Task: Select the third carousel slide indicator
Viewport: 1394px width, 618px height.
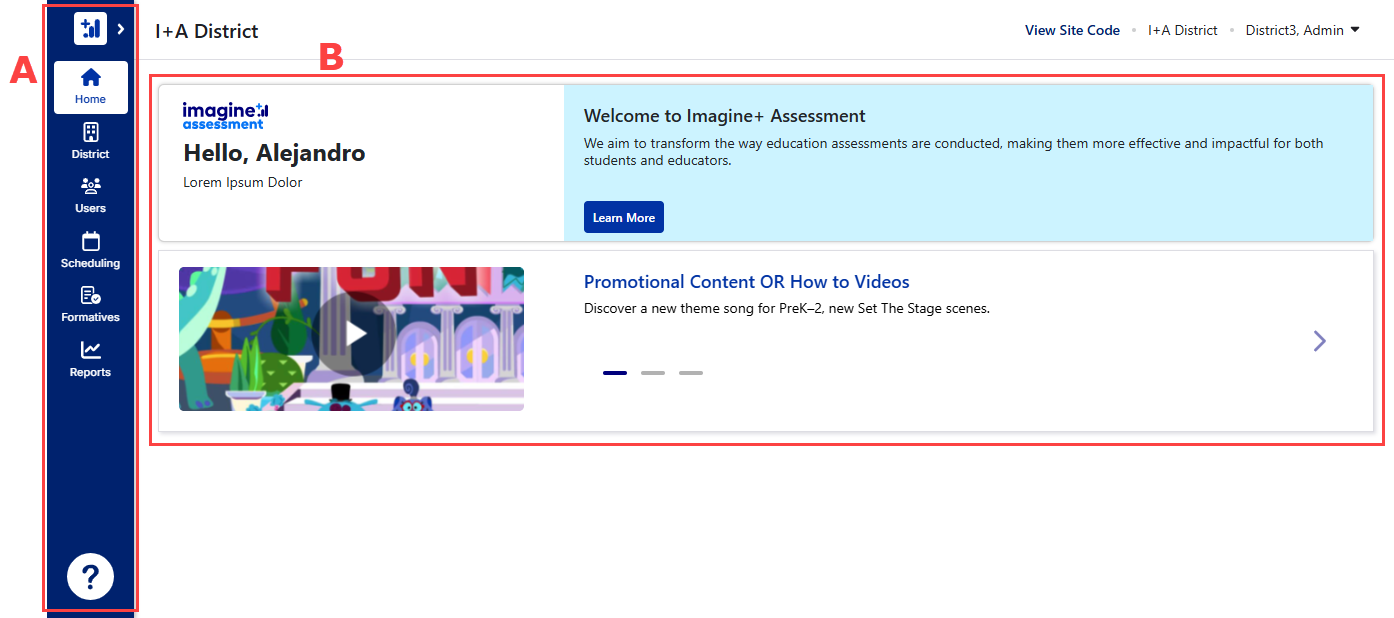Action: click(691, 373)
